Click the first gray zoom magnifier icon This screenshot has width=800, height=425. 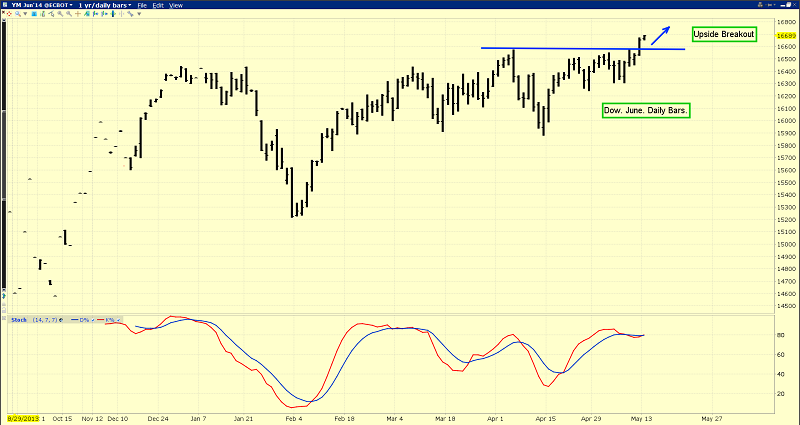point(60,14)
